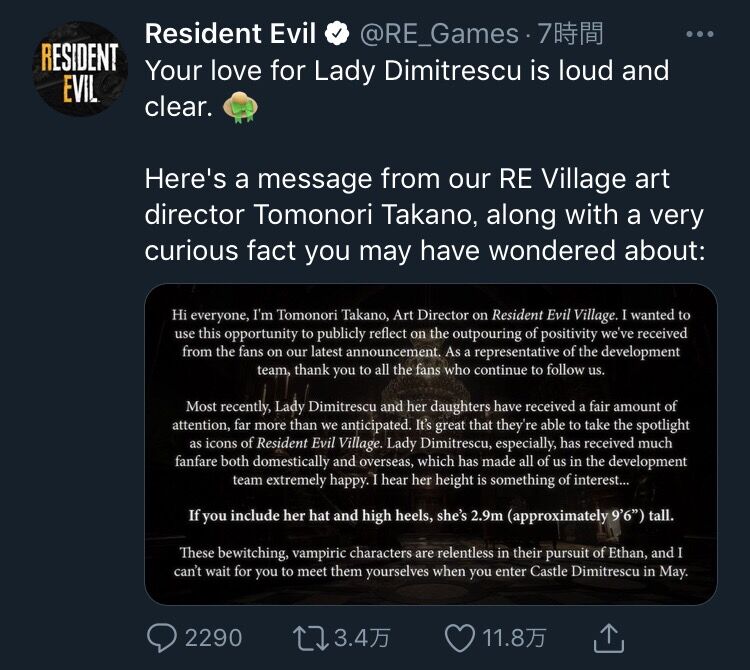Open the Resident Evil profile avatar
750x670 pixels.
[79, 69]
